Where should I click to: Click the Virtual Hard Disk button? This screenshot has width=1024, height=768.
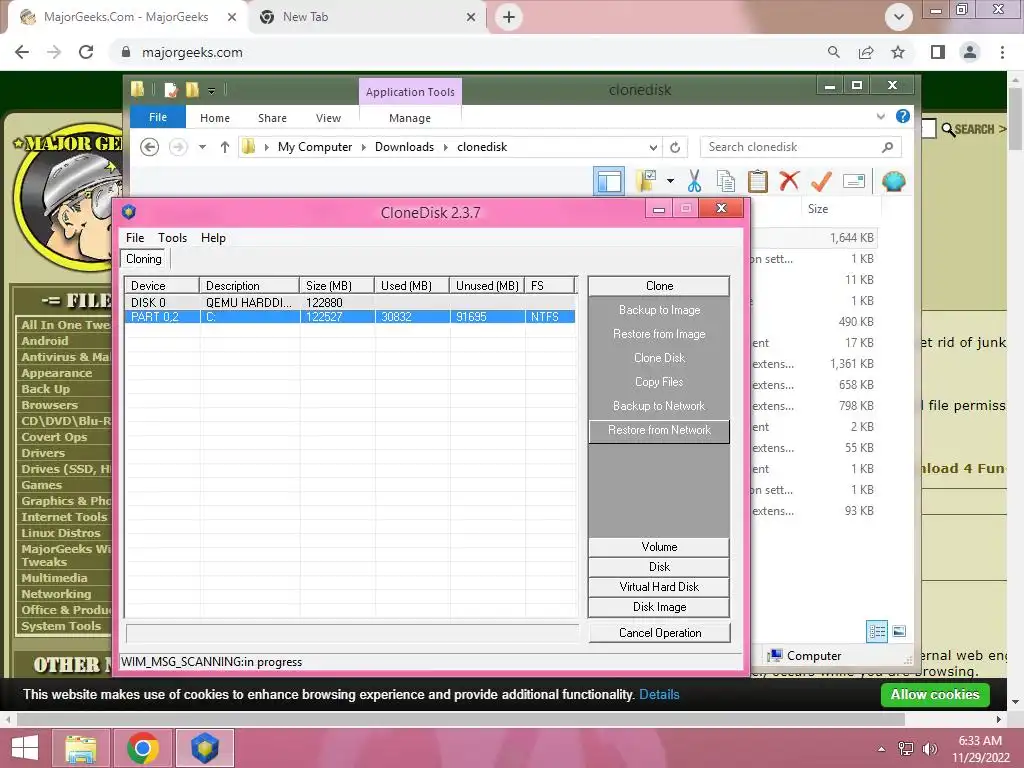point(659,586)
